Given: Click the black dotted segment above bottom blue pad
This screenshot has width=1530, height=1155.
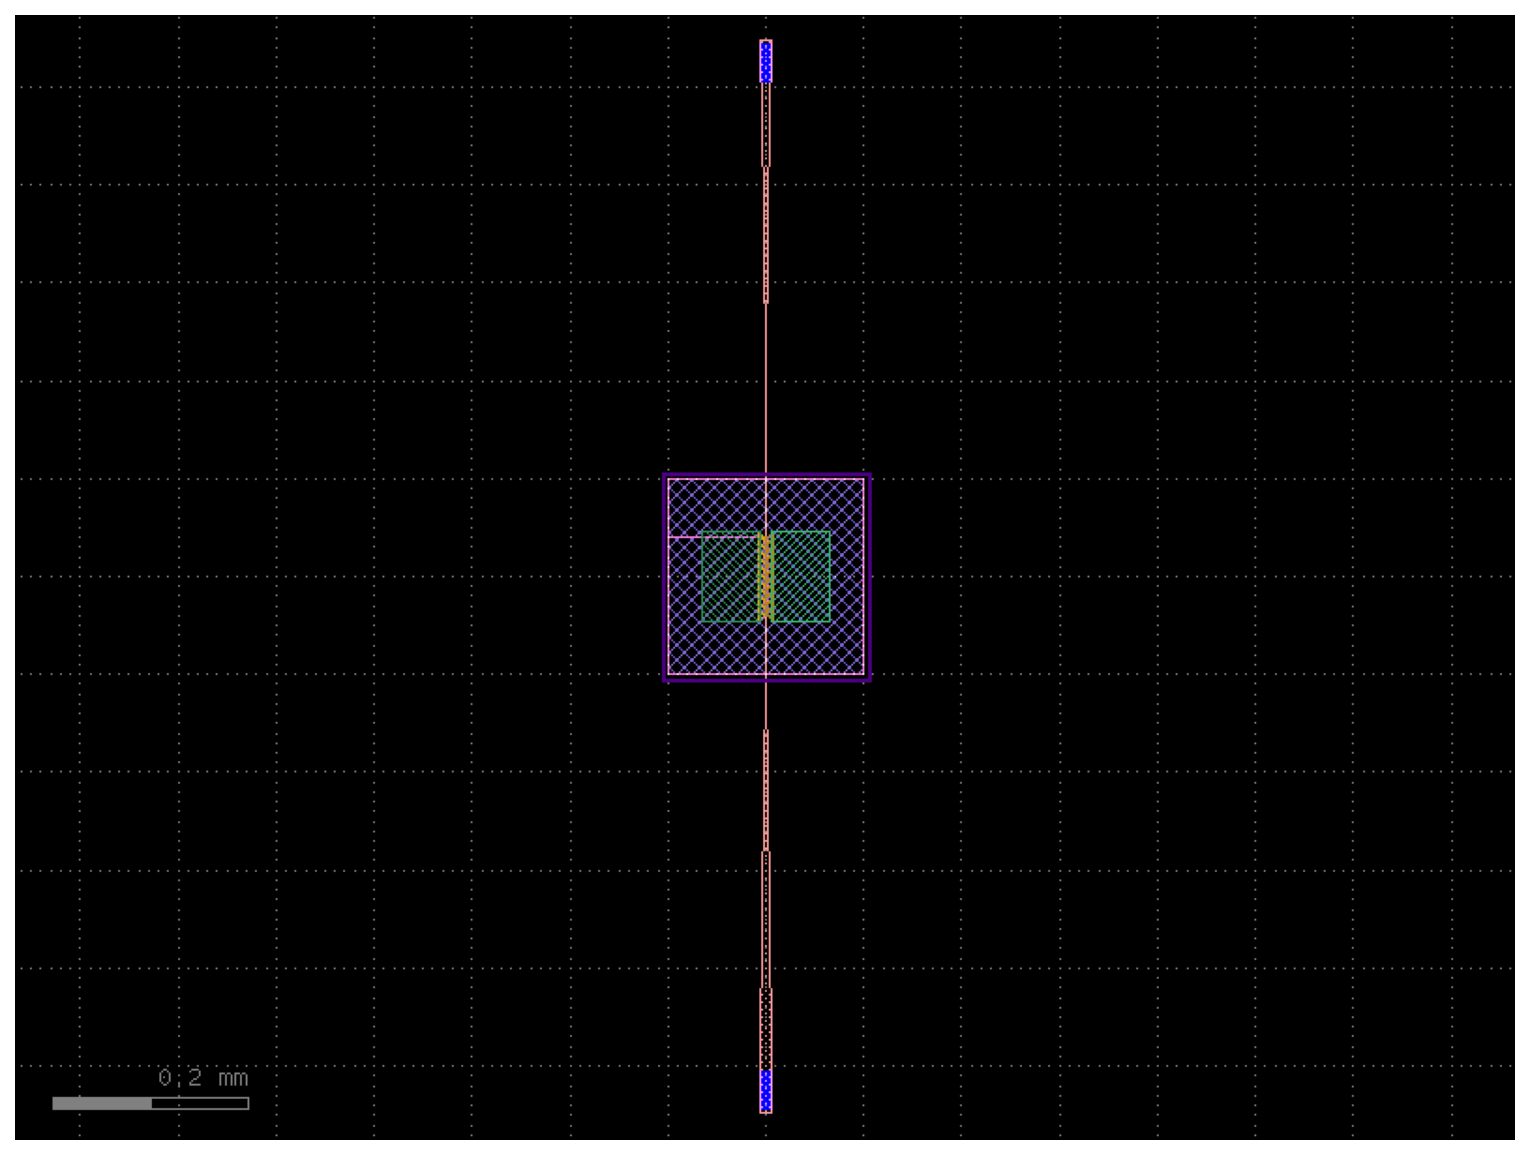Looking at the screenshot, I should click(x=766, y=1029).
